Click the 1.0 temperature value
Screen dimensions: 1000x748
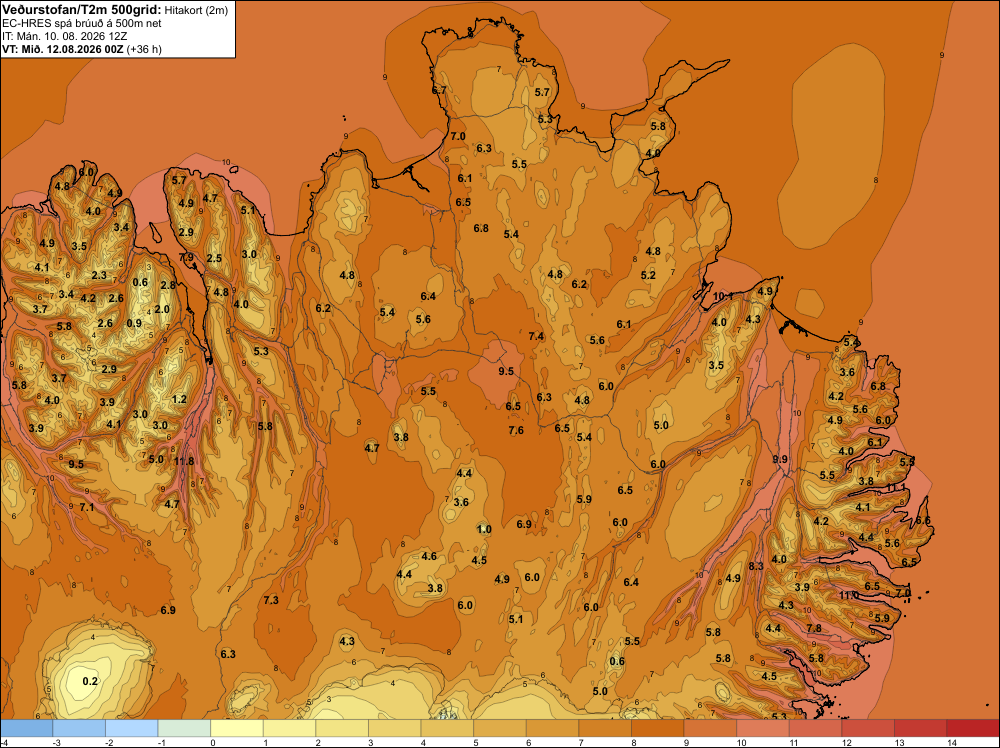click(x=484, y=529)
